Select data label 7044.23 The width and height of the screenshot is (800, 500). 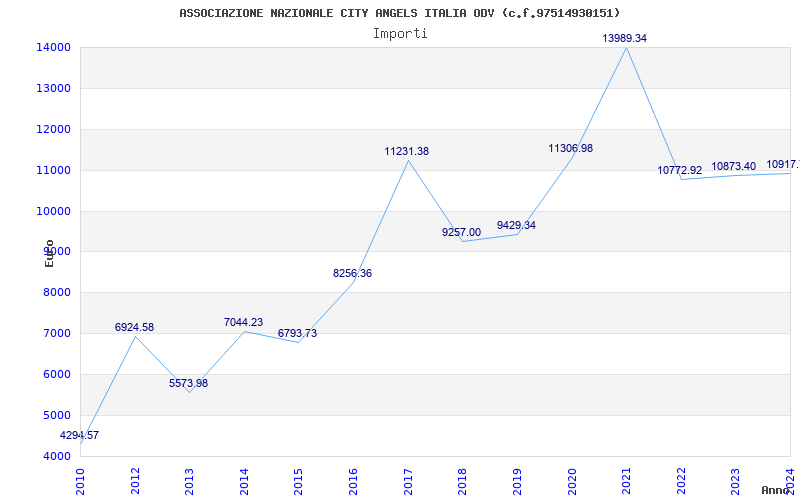(243, 322)
